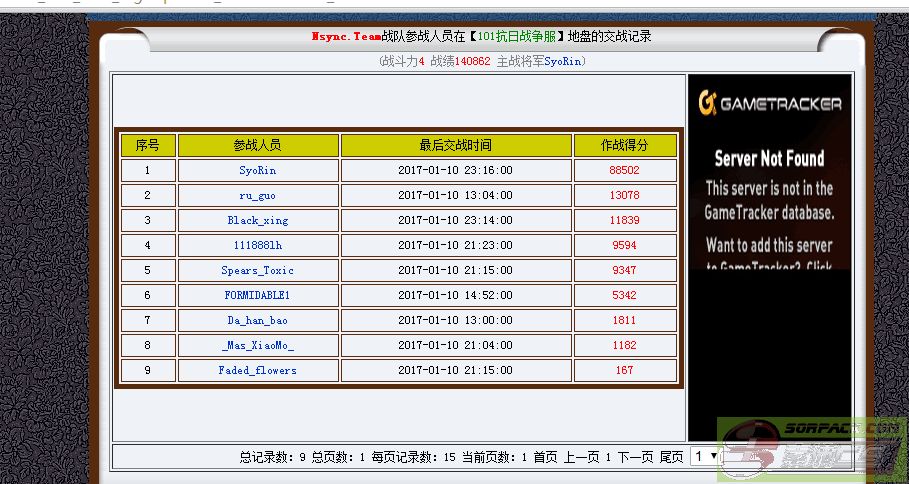
Task: Click the 作战得分 column header
Action: [624, 145]
